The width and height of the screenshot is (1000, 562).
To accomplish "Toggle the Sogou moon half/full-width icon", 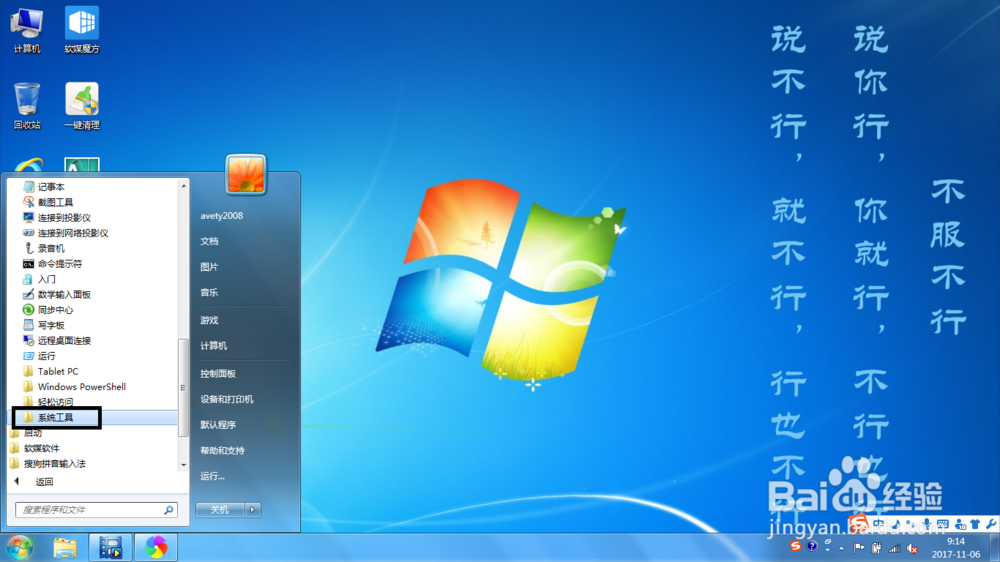I will click(896, 524).
